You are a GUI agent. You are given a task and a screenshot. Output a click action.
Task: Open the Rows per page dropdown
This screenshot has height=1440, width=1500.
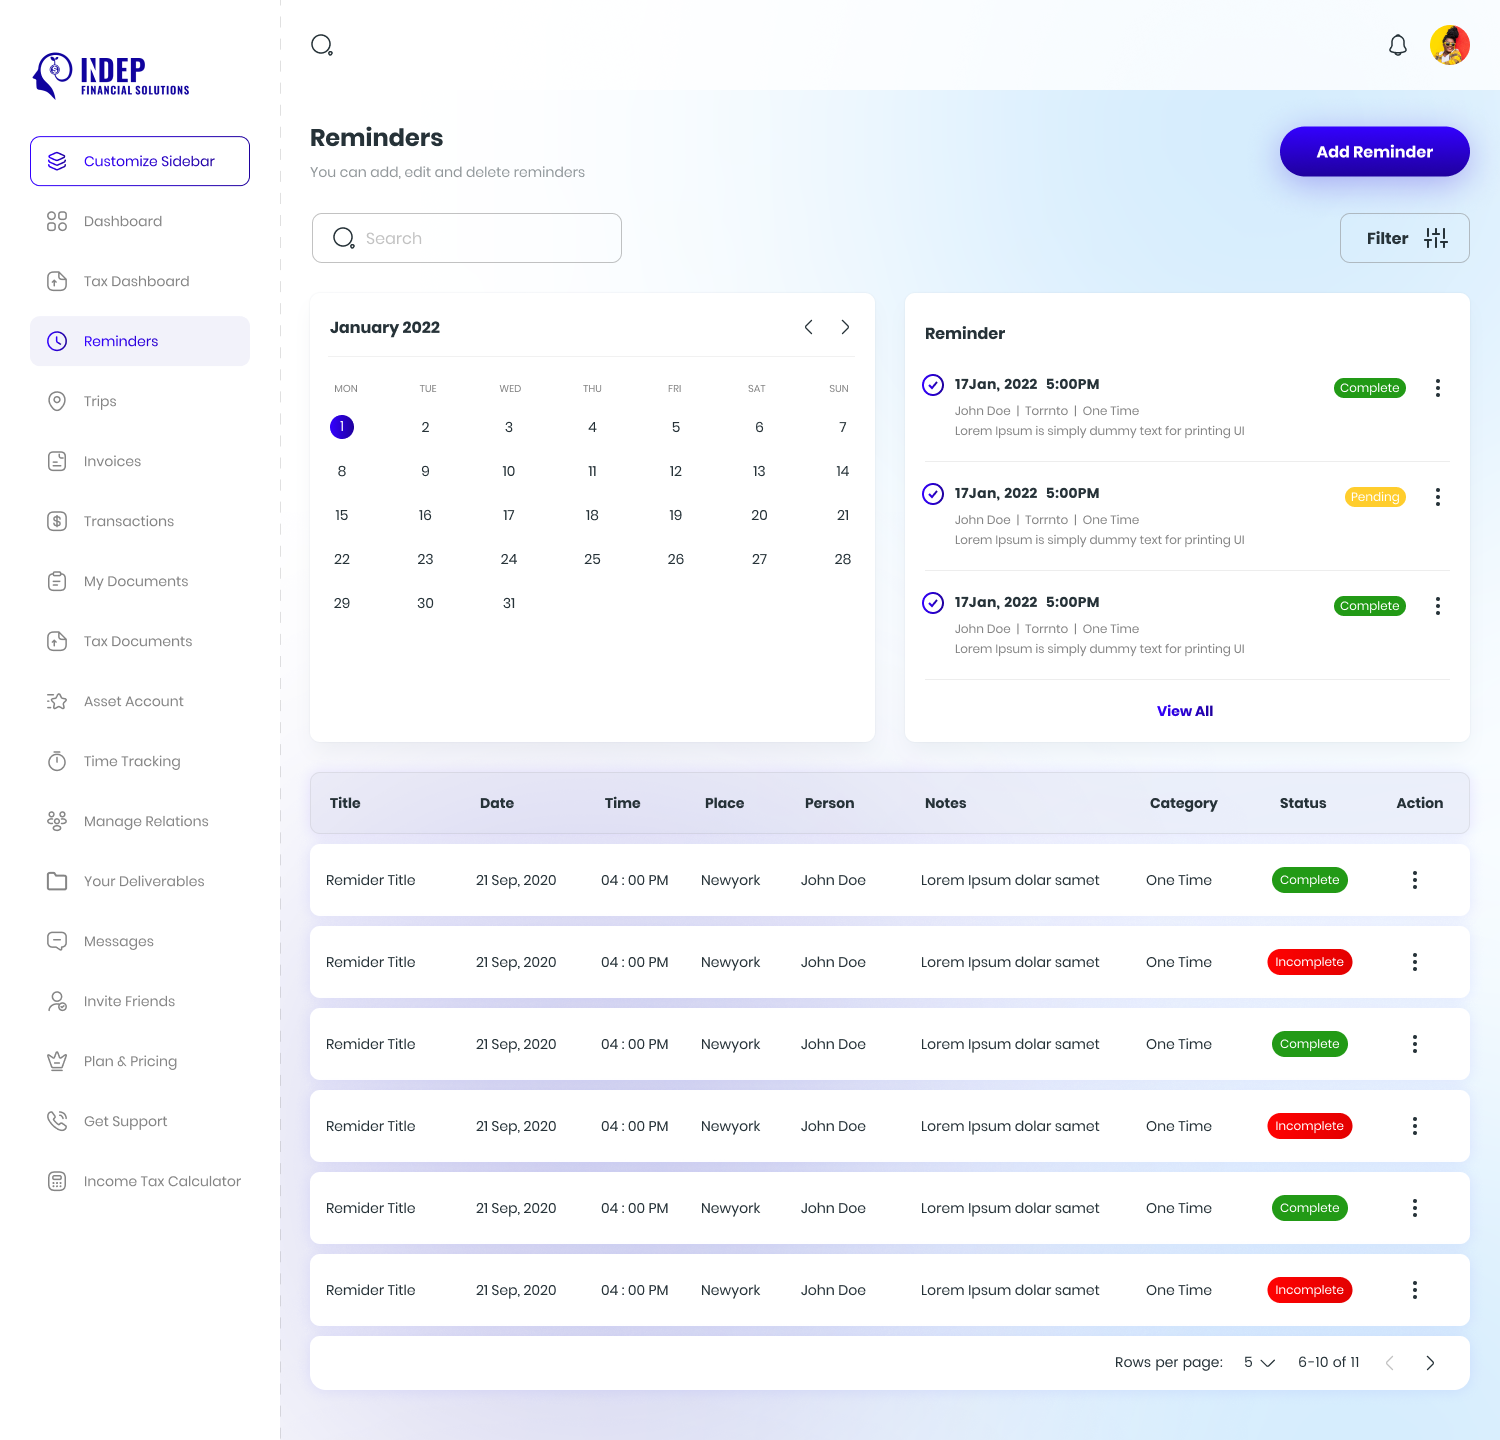click(x=1258, y=1362)
